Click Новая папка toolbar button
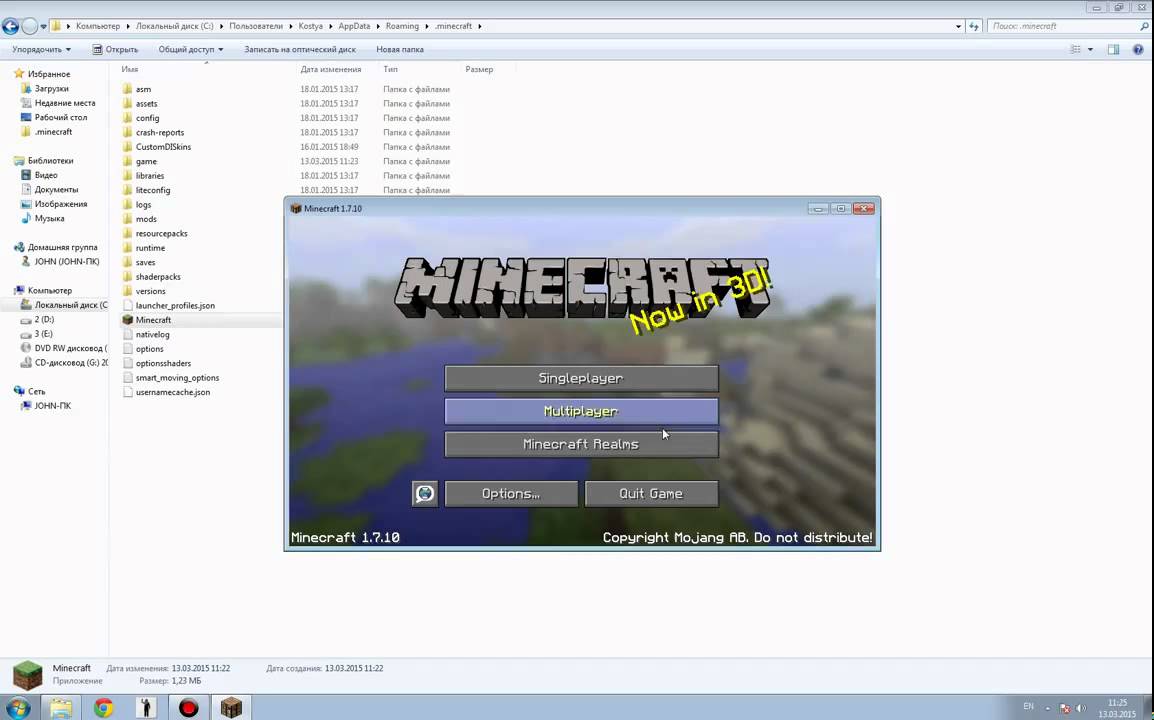The width and height of the screenshot is (1154, 720). click(400, 49)
